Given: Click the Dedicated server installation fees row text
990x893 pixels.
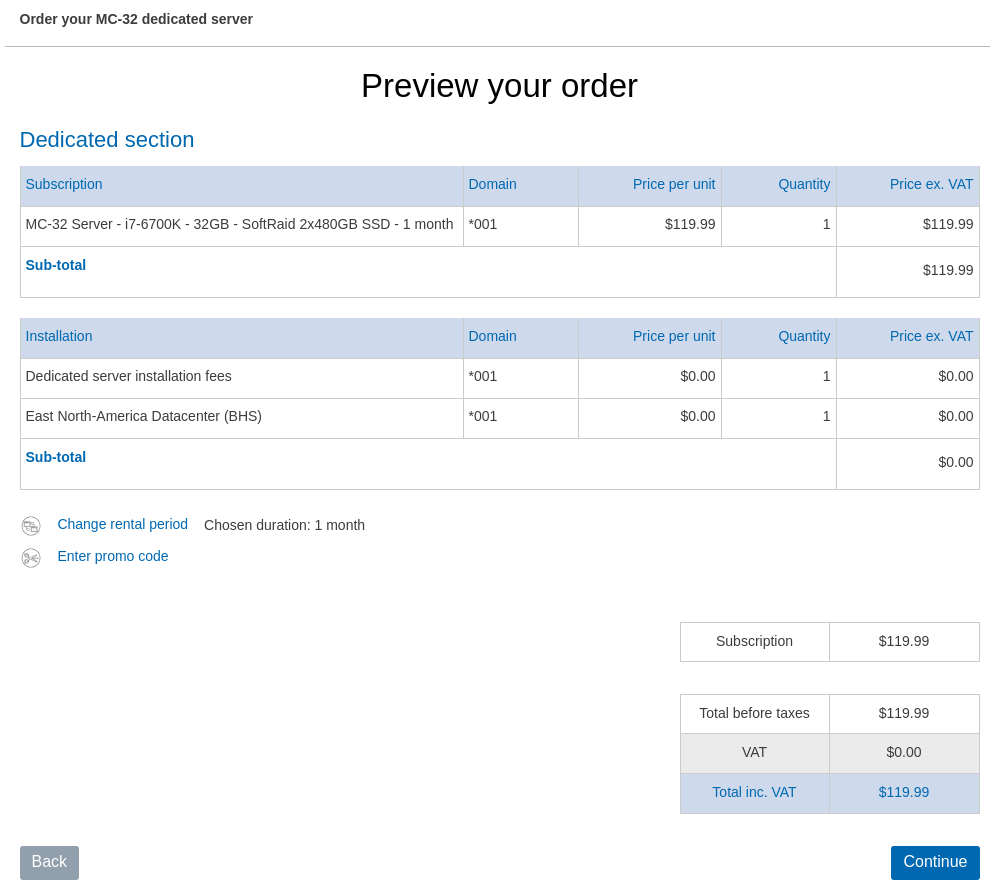Looking at the screenshot, I should click(129, 376).
